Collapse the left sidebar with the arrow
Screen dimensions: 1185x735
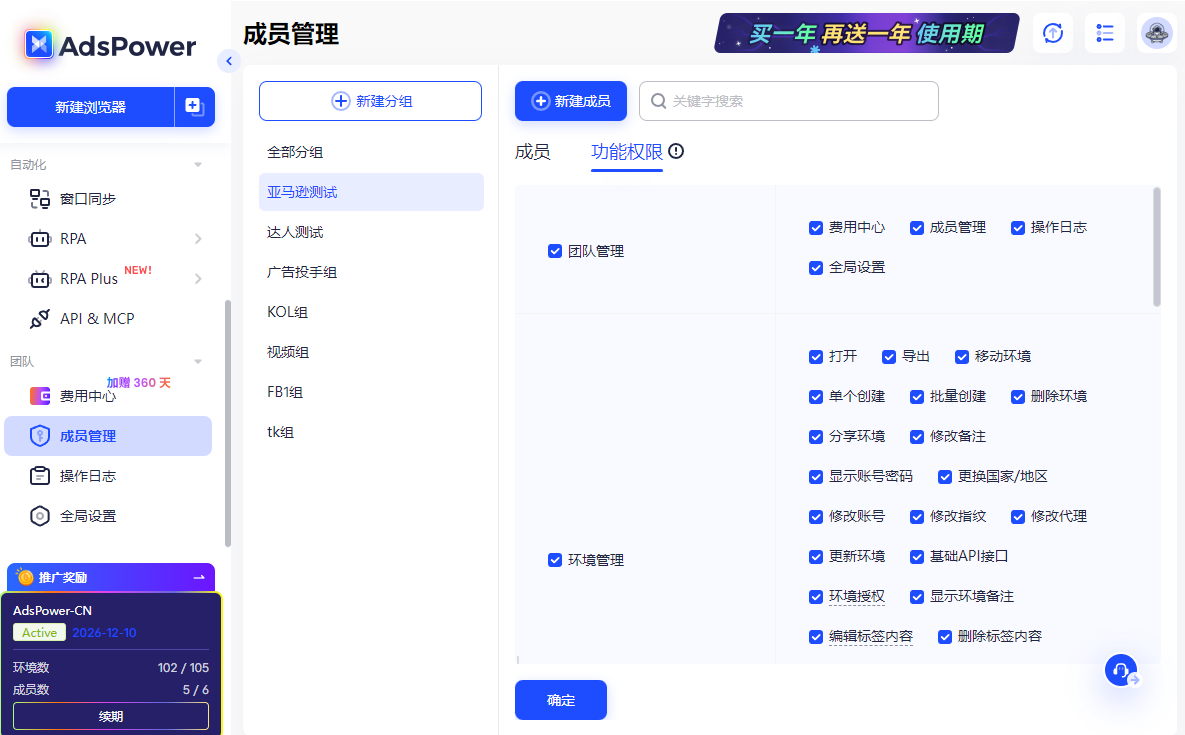229,61
